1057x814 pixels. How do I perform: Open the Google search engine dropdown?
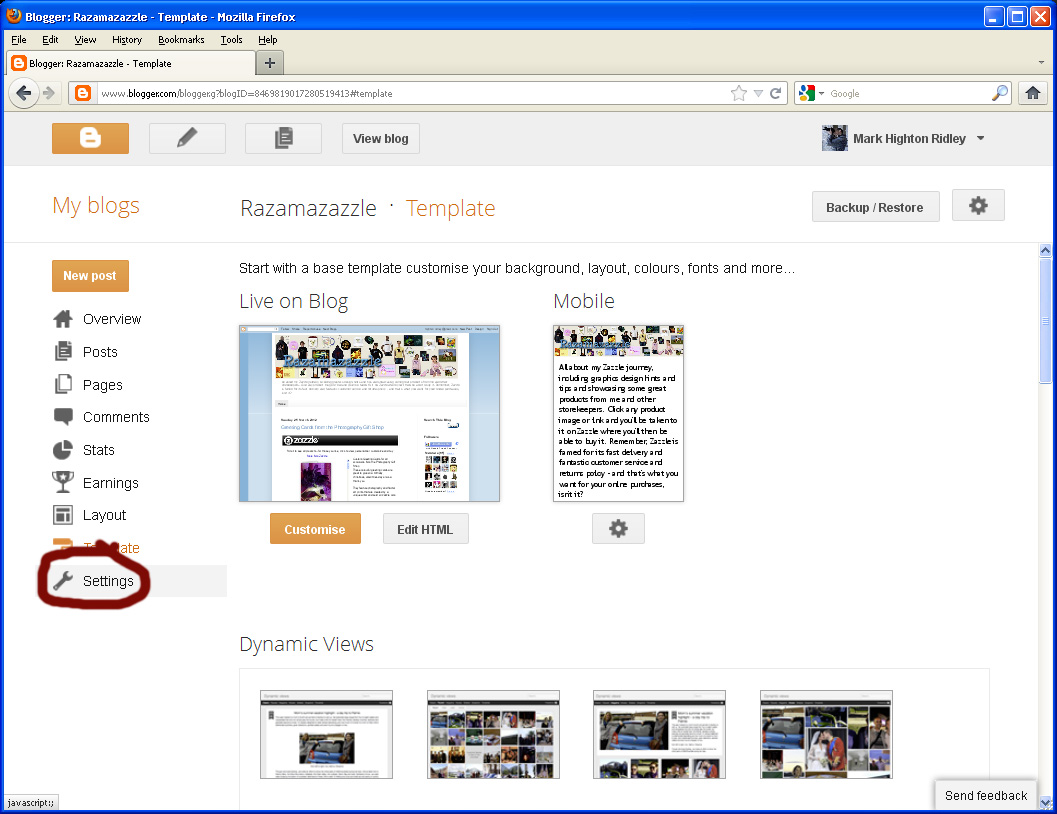(812, 93)
